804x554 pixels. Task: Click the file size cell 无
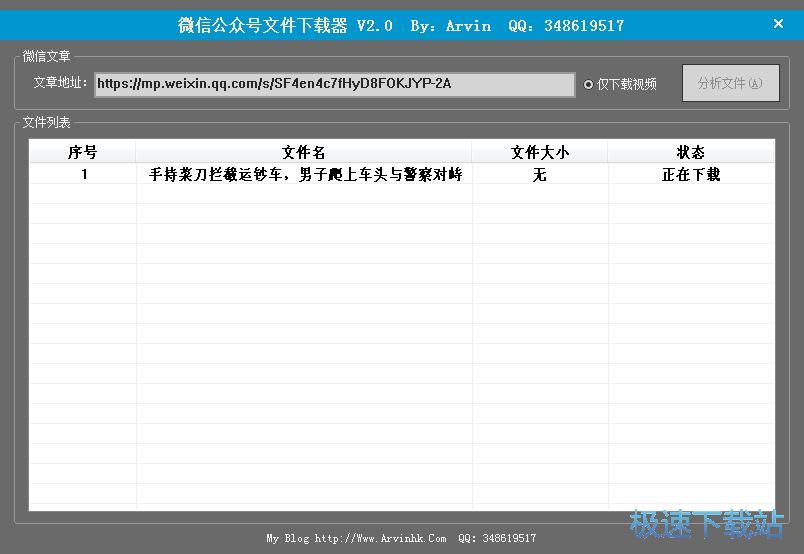click(x=539, y=175)
